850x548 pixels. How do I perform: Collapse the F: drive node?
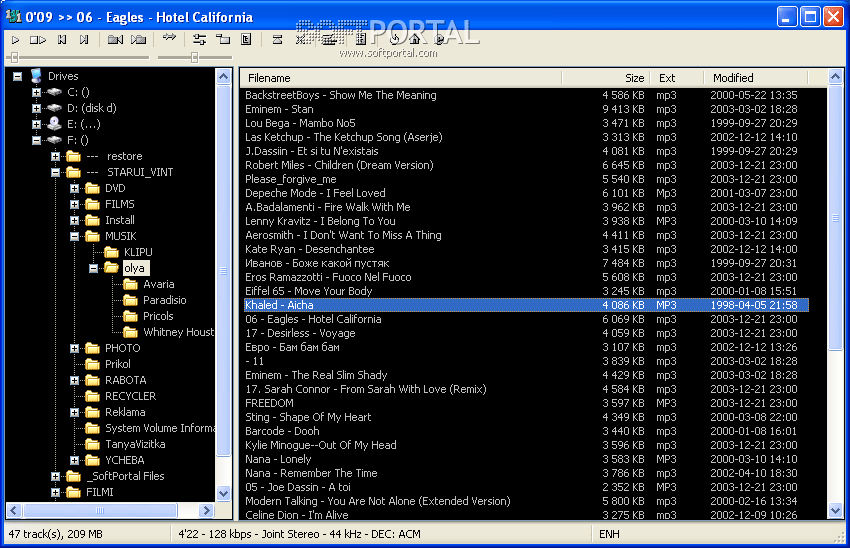pyautogui.click(x=36, y=140)
